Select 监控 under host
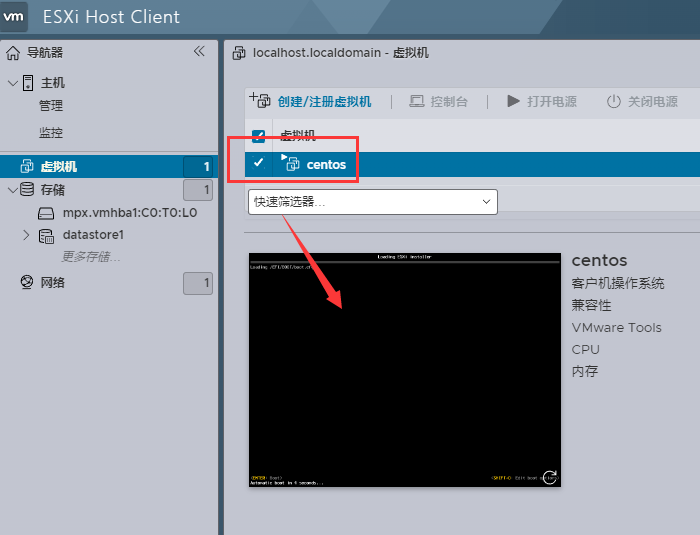 click(x=51, y=132)
